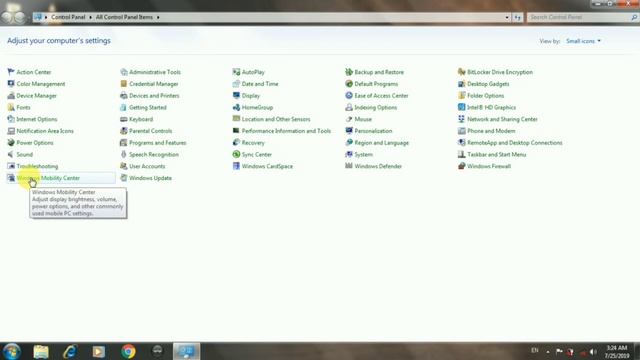Refresh the Control Panel address bar
This screenshot has width=640, height=360.
[x=518, y=18]
